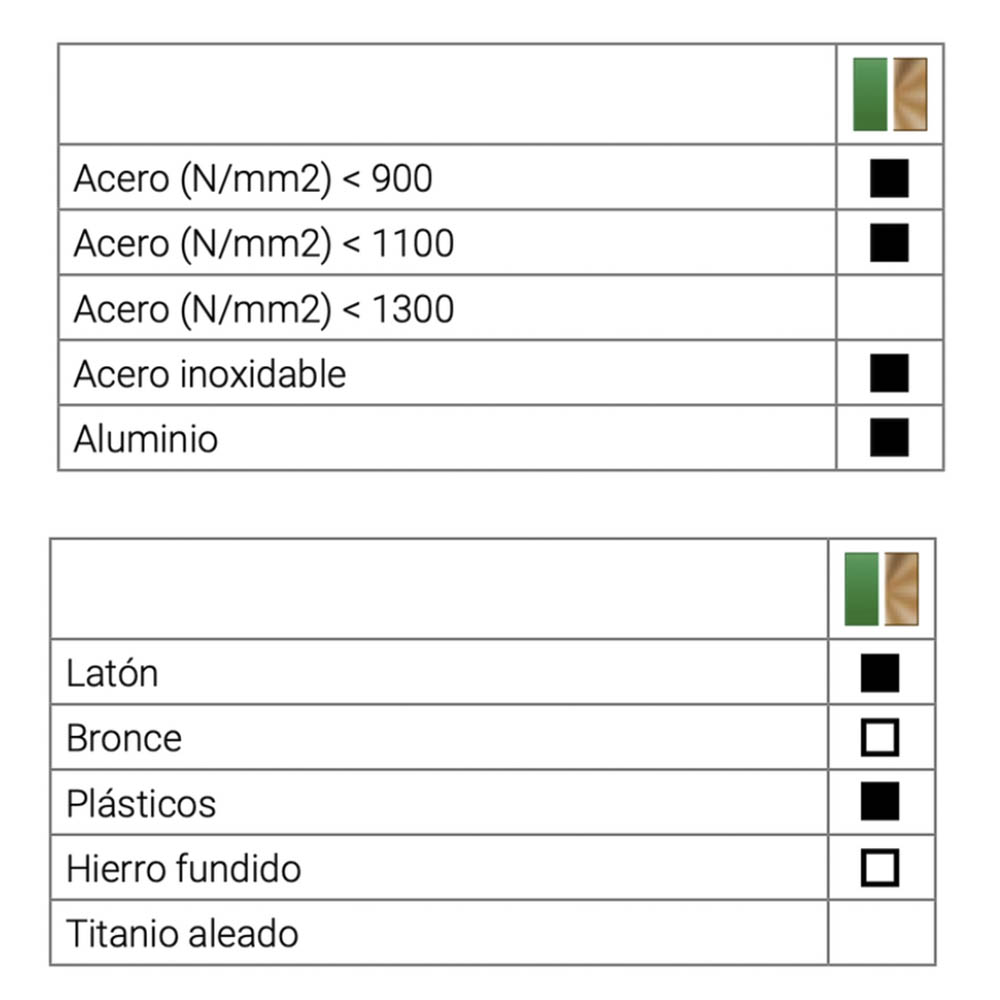Click the black square for Acero inoxidable
This screenshot has width=1000, height=1000.
(x=889, y=373)
